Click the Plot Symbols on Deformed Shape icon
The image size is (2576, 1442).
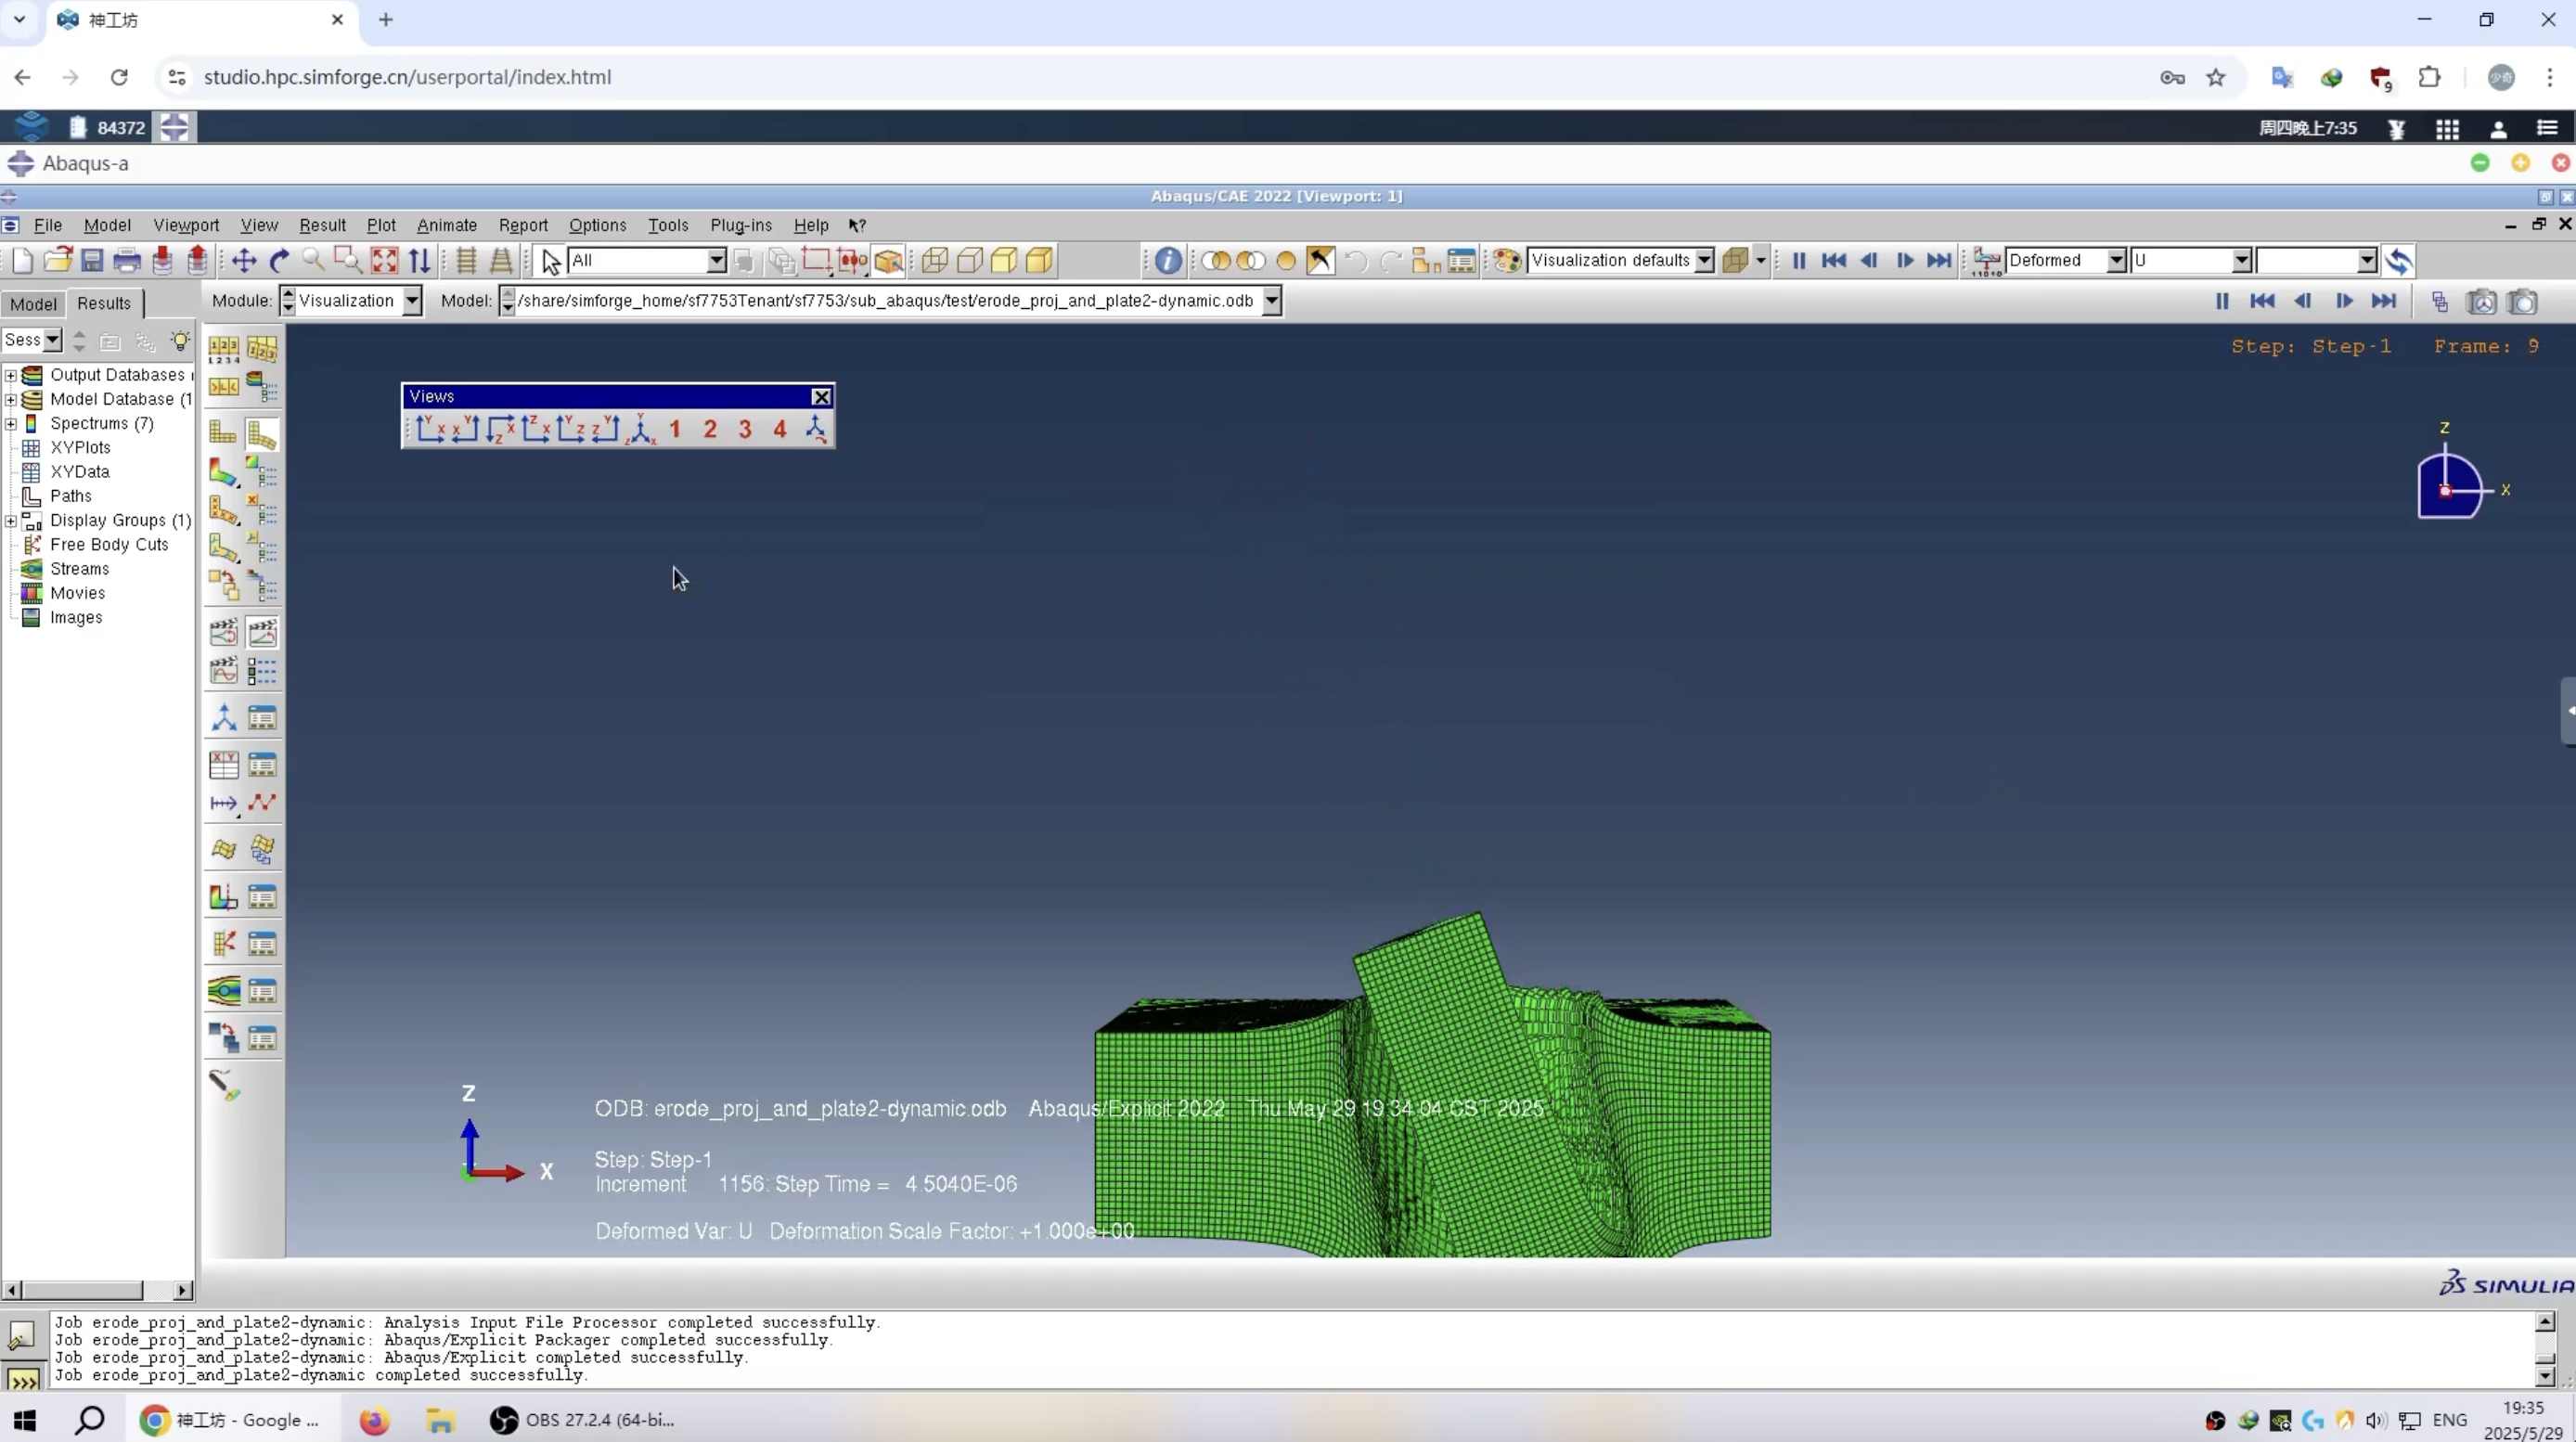223,510
